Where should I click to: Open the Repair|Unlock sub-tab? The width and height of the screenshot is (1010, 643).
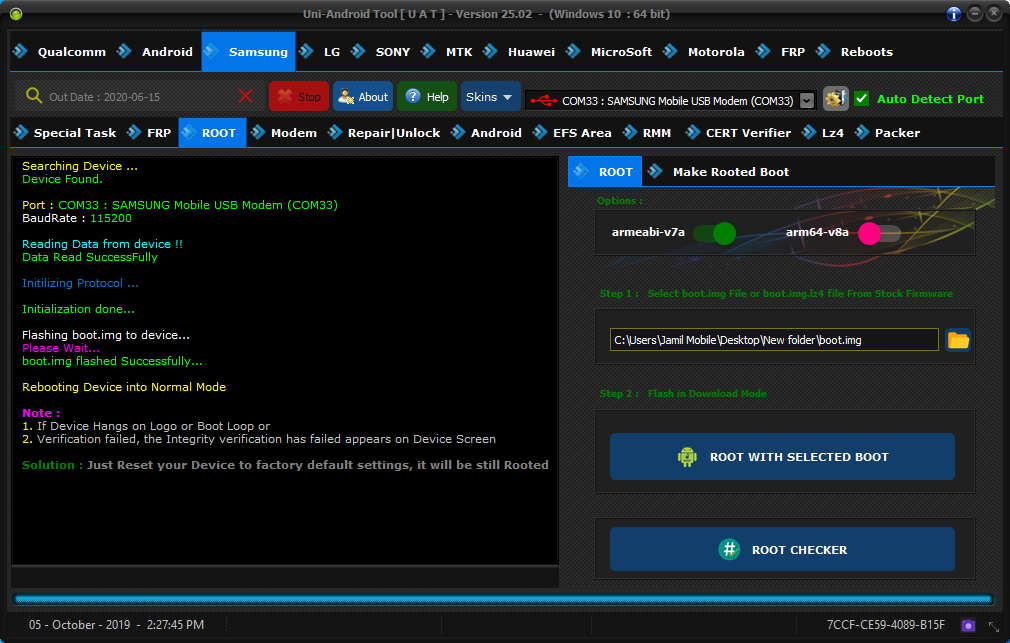[385, 133]
